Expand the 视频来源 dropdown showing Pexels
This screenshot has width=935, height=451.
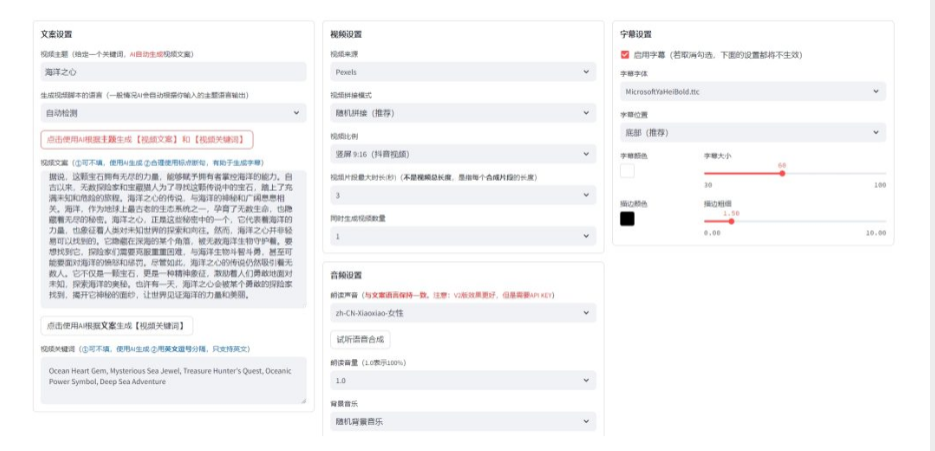(462, 72)
